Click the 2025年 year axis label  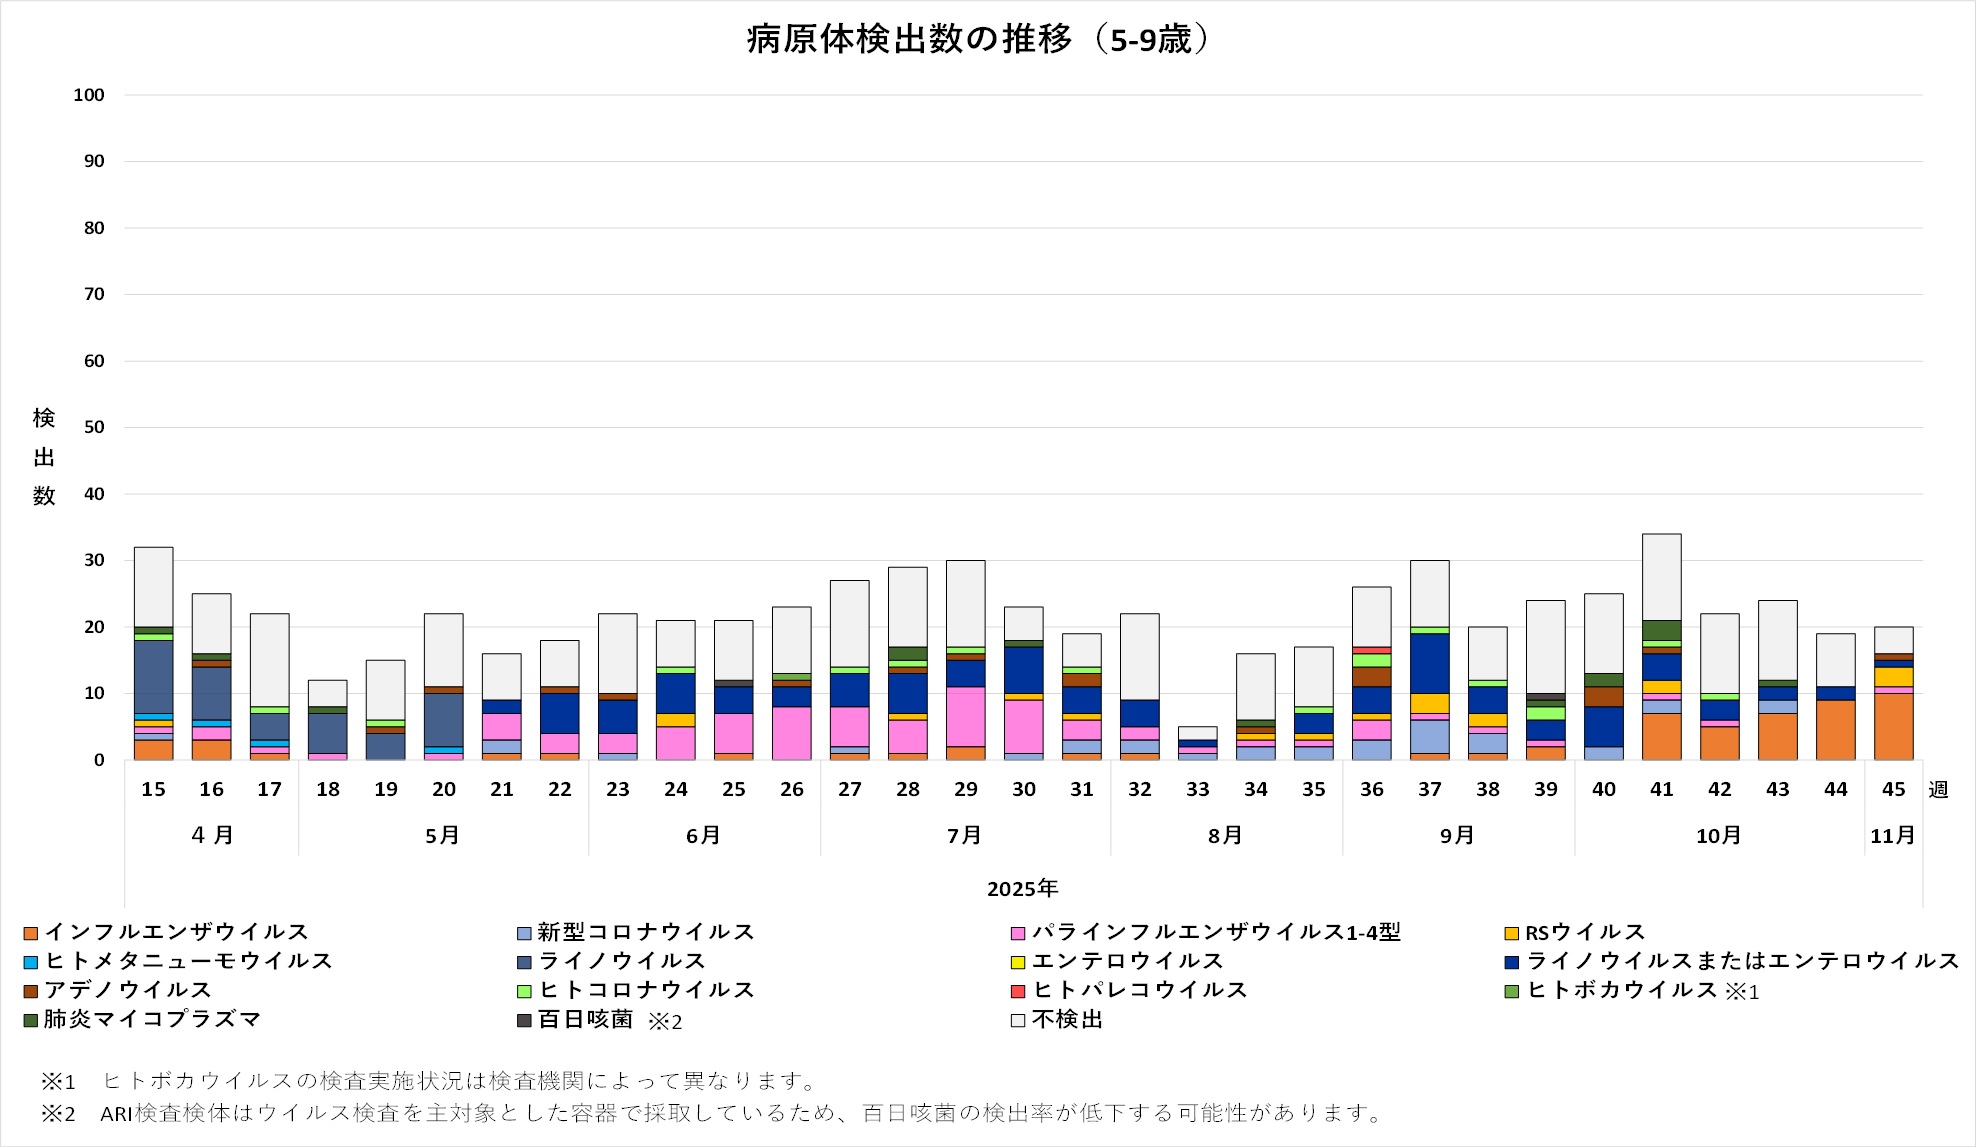(1022, 888)
